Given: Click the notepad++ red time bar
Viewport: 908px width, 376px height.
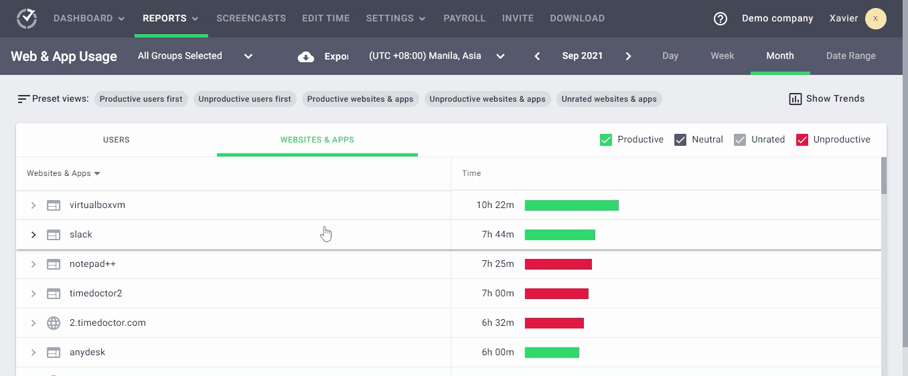Looking at the screenshot, I should coord(558,264).
